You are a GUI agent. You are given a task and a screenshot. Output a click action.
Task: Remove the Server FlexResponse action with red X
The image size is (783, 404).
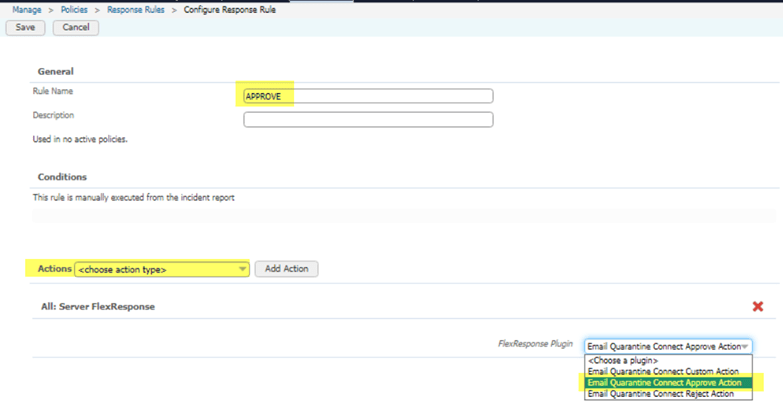coord(757,306)
